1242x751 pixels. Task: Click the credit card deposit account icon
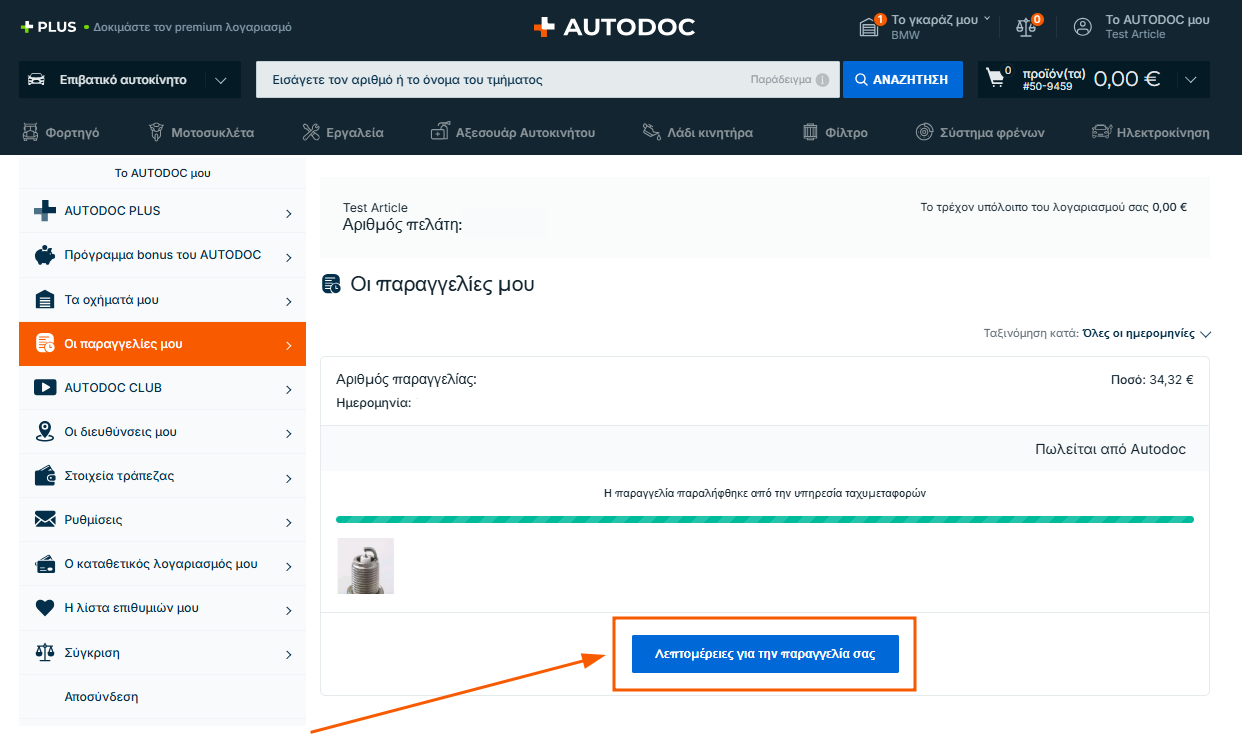pos(45,564)
